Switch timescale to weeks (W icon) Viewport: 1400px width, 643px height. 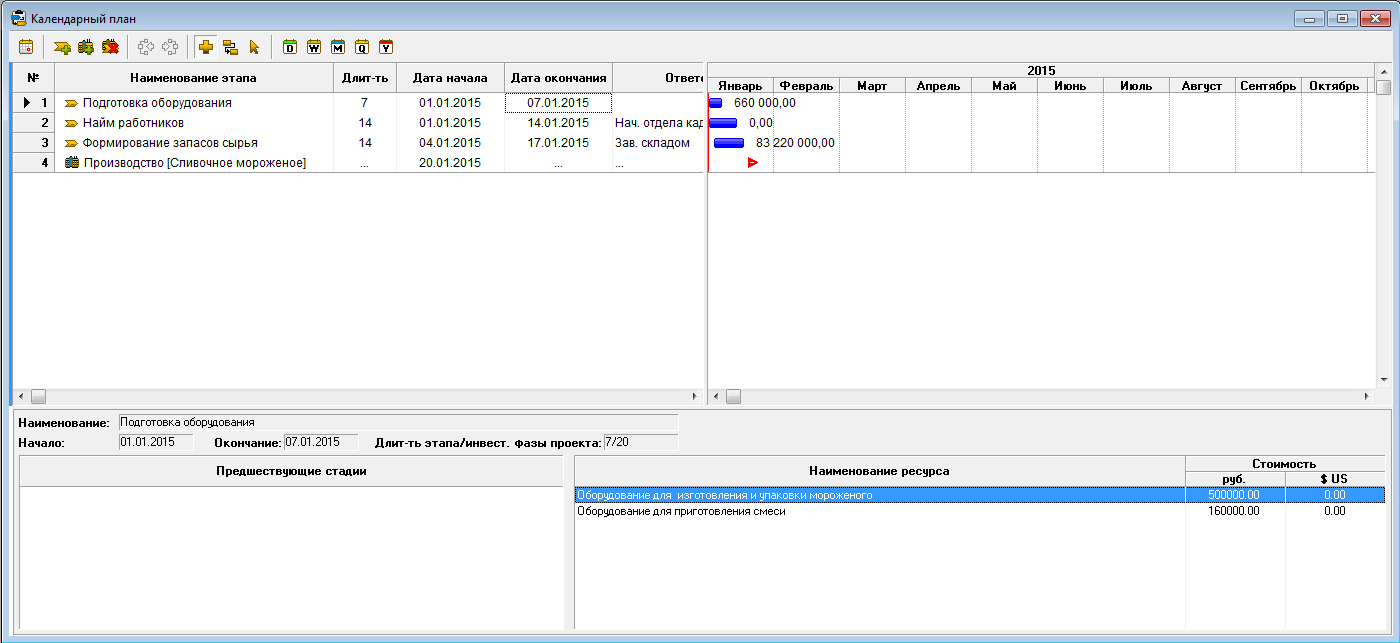(314, 47)
